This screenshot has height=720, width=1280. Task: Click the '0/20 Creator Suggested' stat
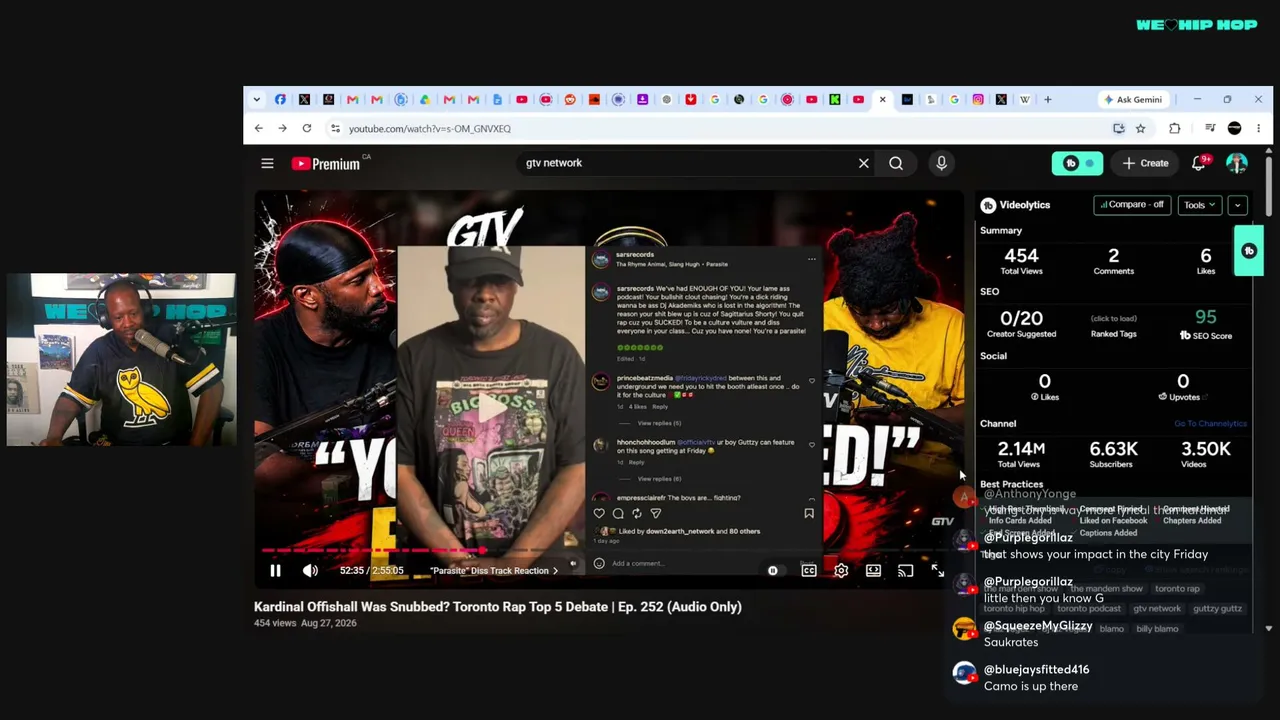1021,323
